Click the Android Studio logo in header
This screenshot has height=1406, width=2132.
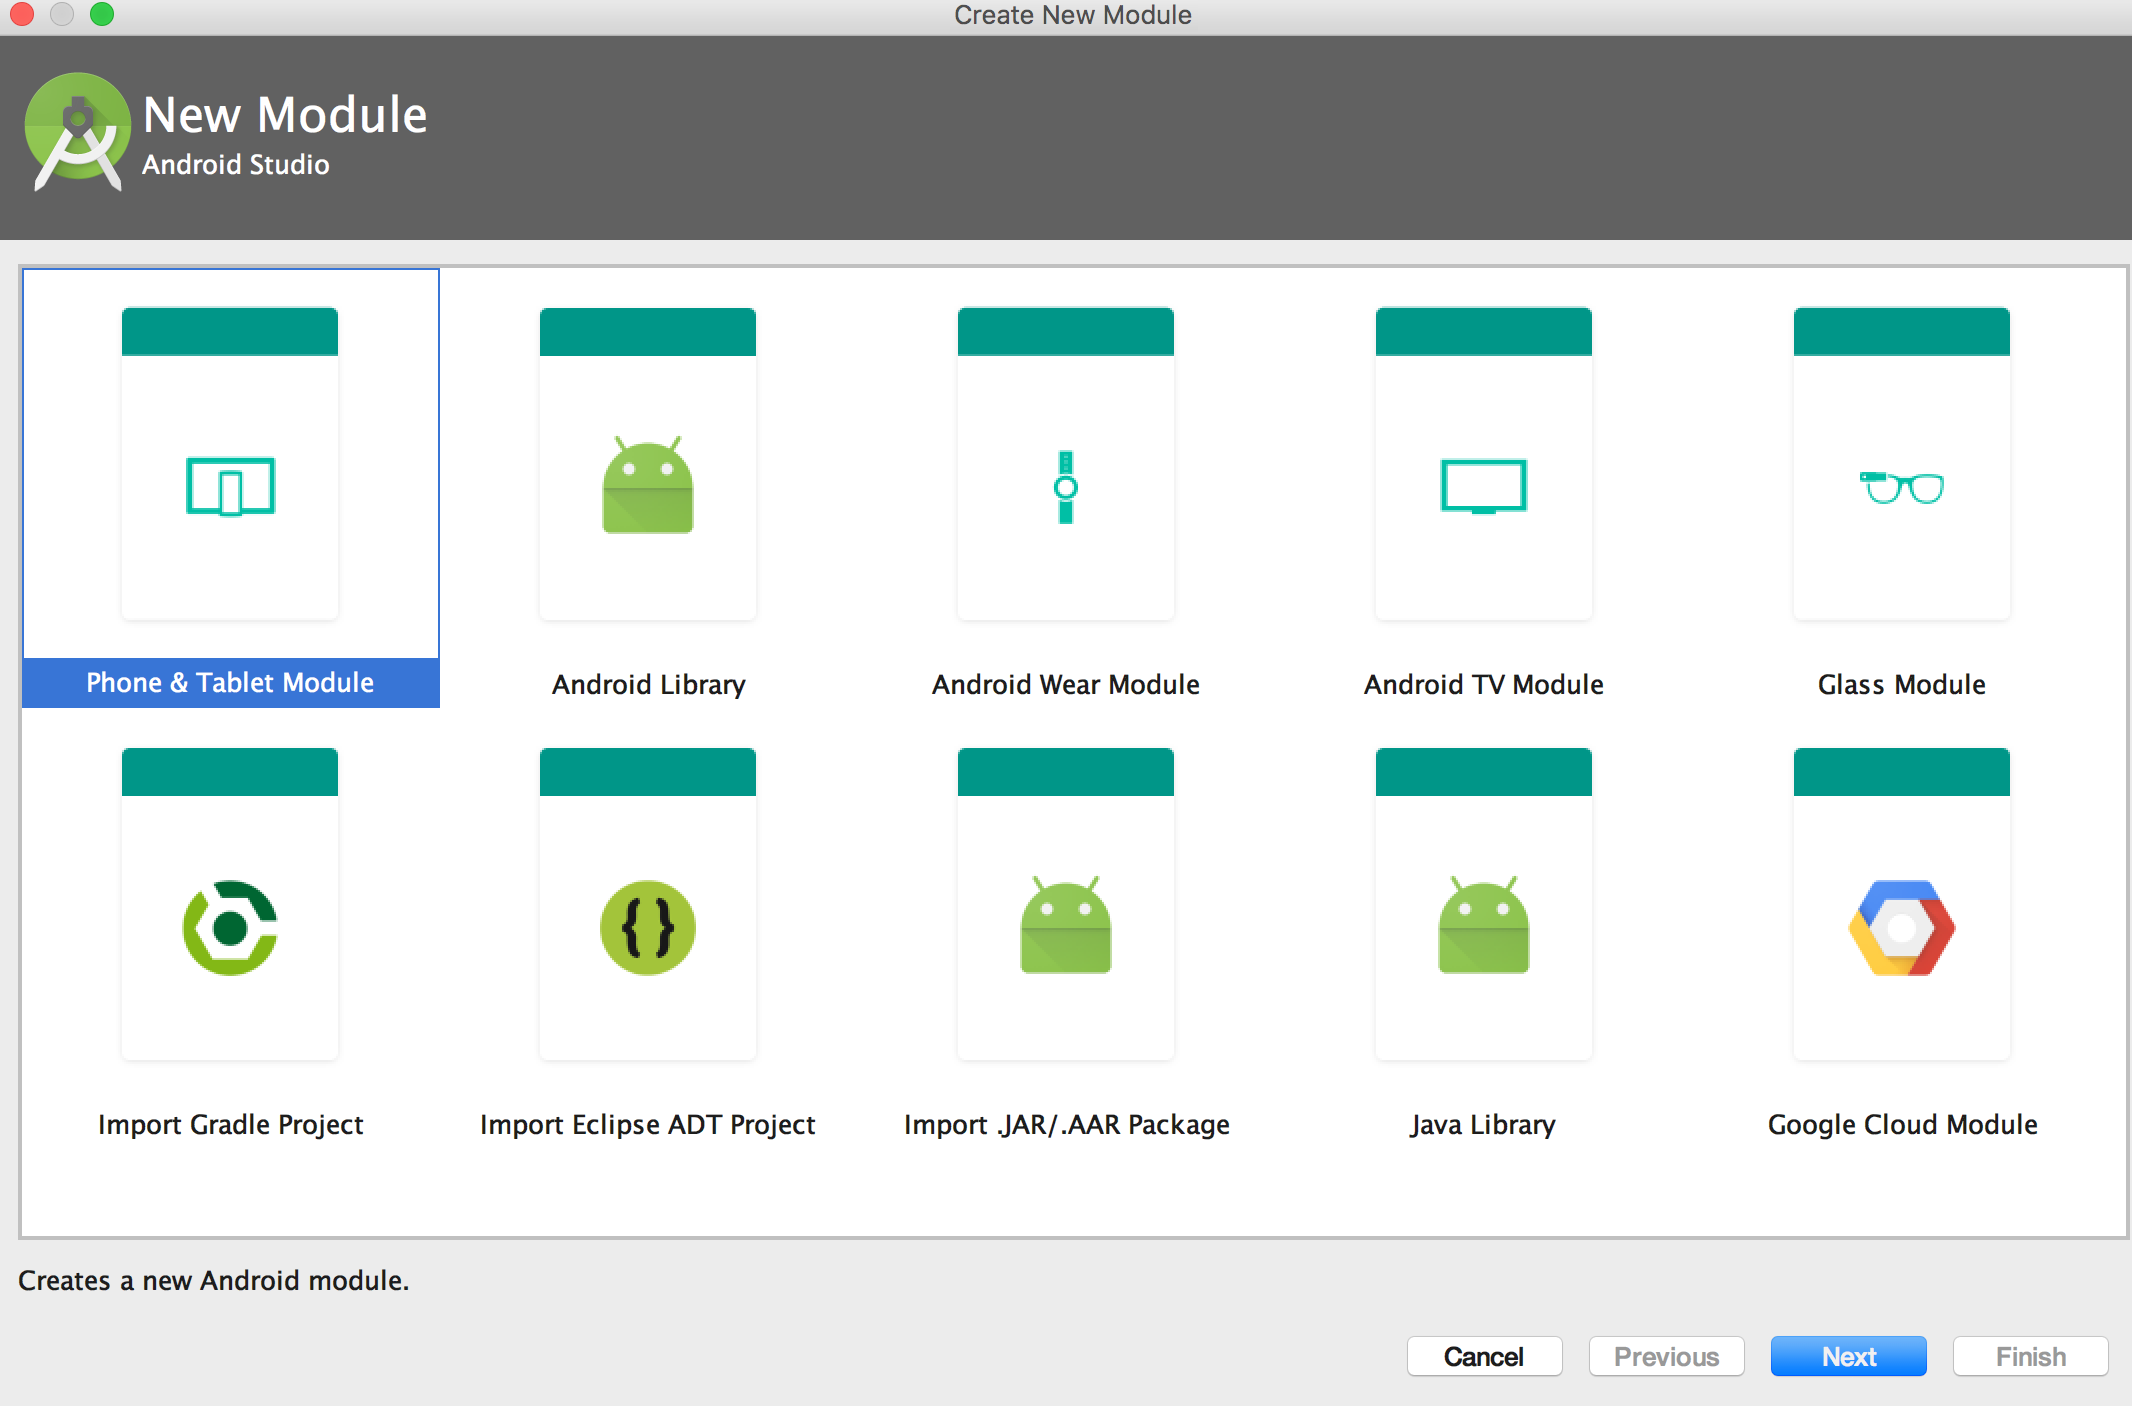pos(78,130)
